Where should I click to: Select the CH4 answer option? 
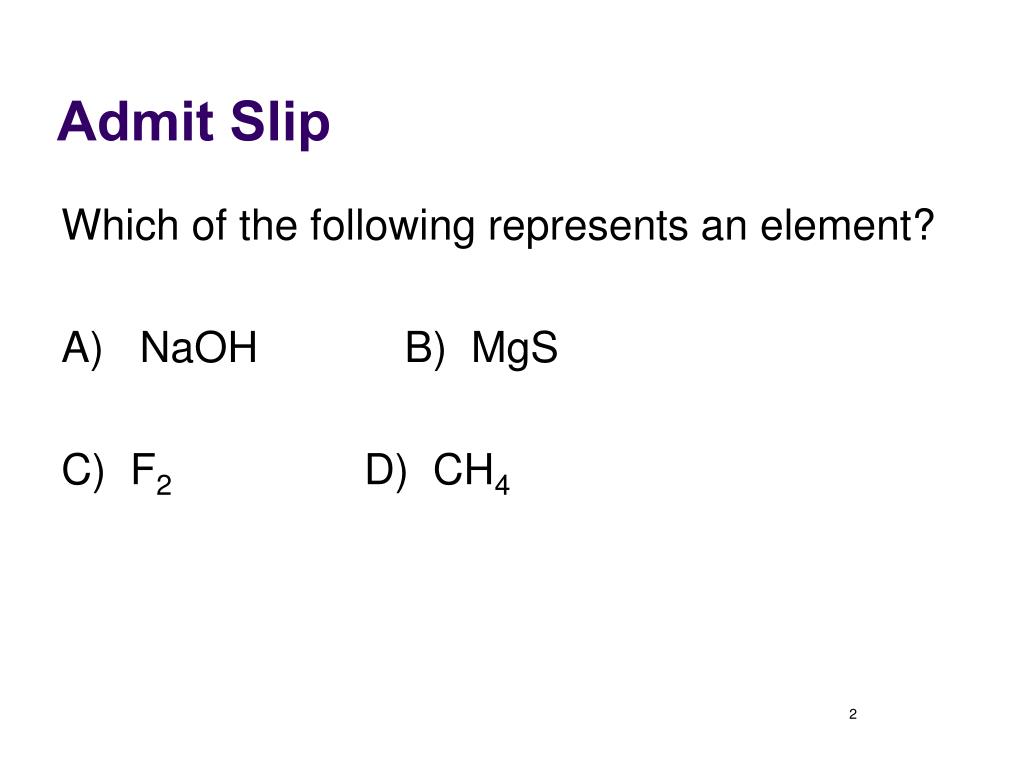472,473
